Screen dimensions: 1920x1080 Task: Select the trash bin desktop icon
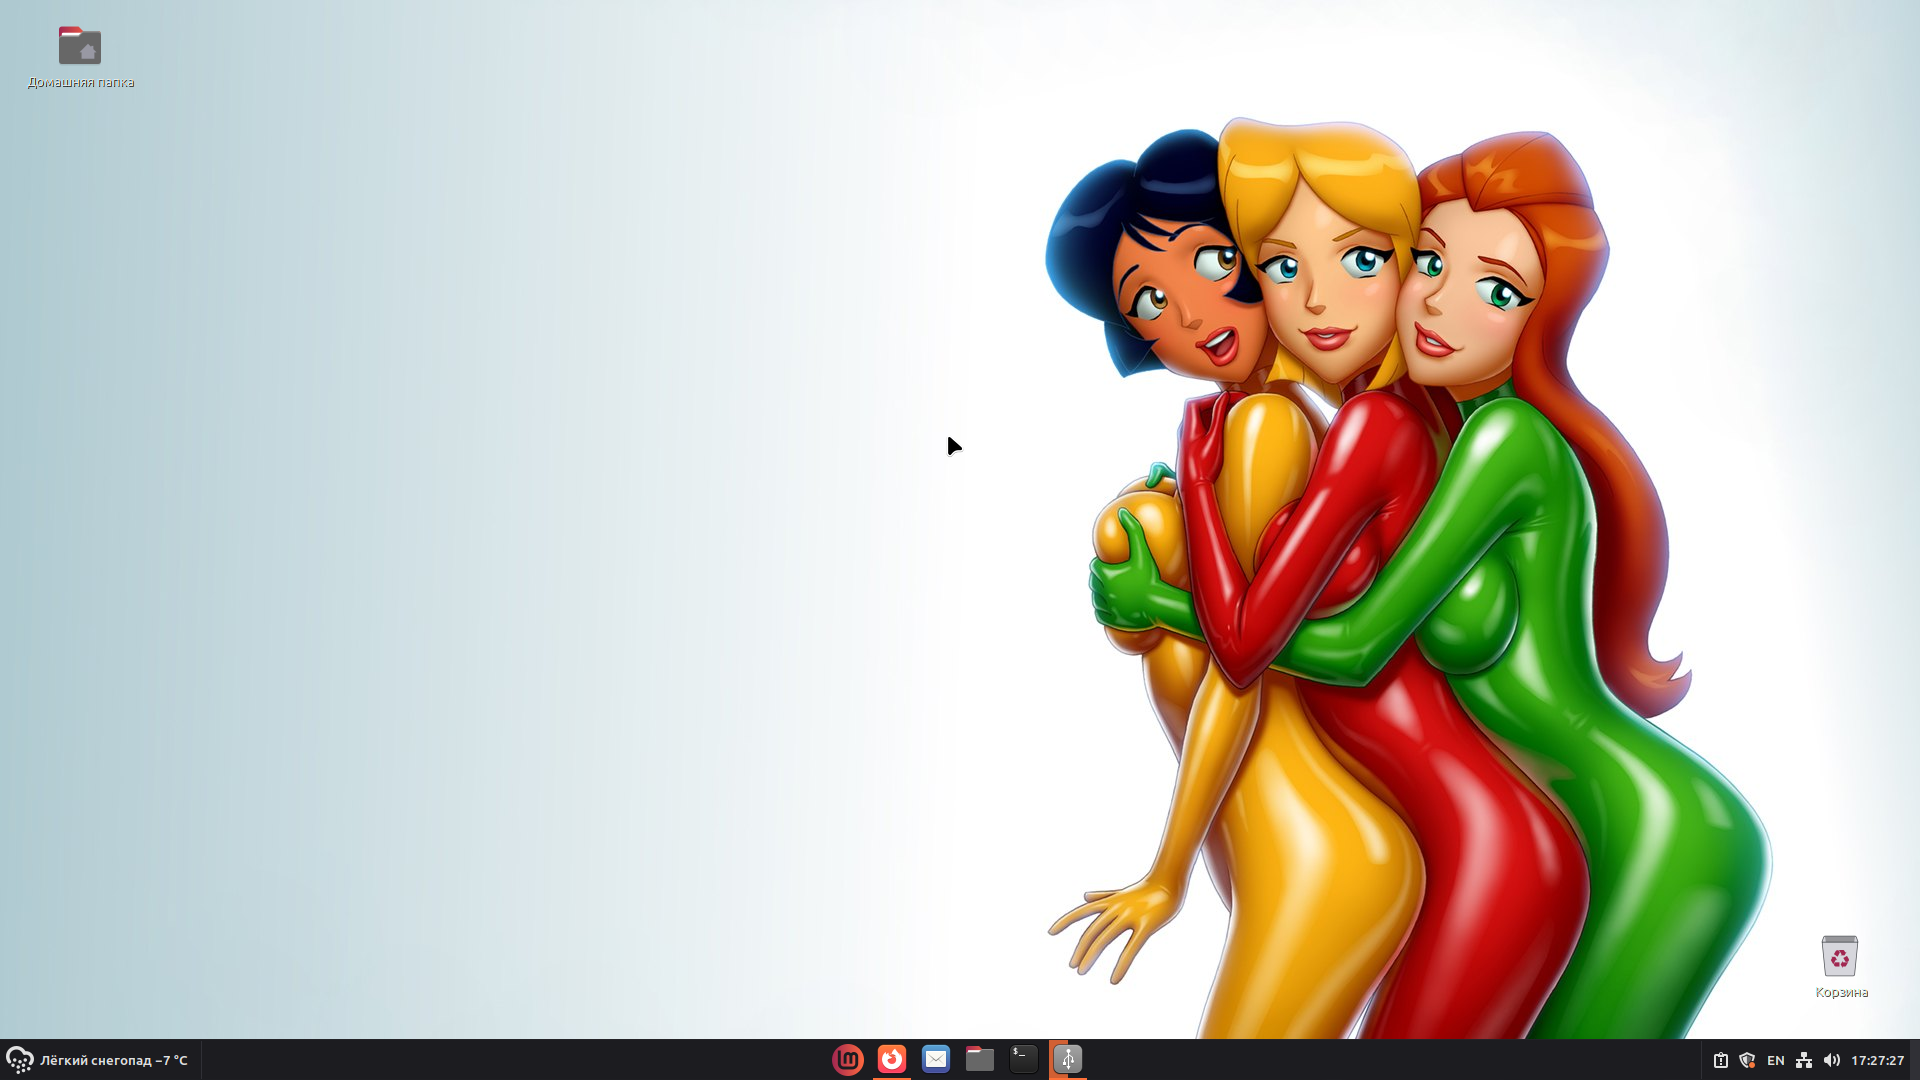pyautogui.click(x=1839, y=957)
